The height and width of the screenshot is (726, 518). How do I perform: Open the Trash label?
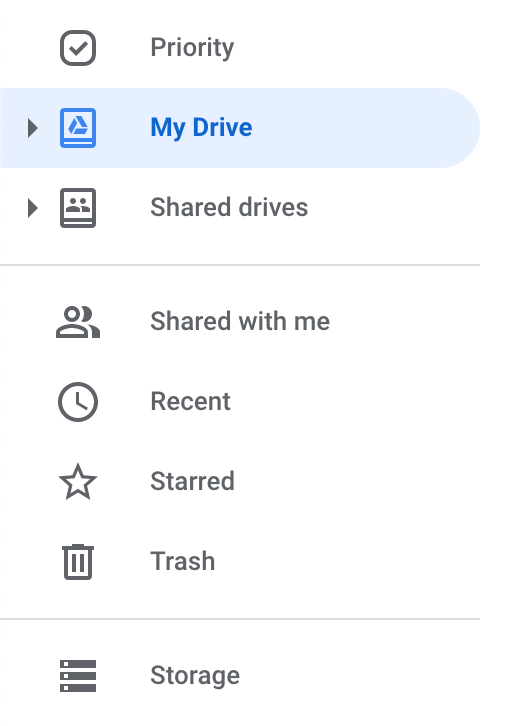183,561
